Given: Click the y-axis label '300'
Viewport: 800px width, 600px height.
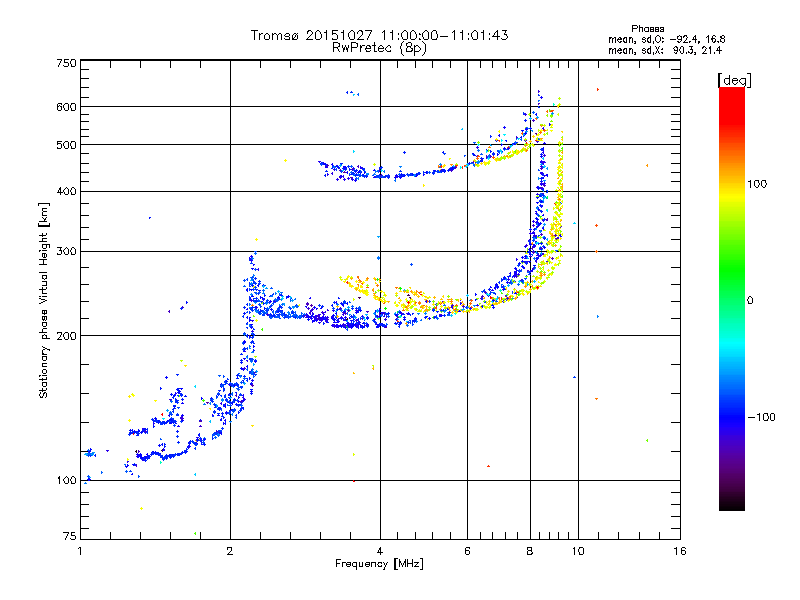Looking at the screenshot, I should pos(66,252).
